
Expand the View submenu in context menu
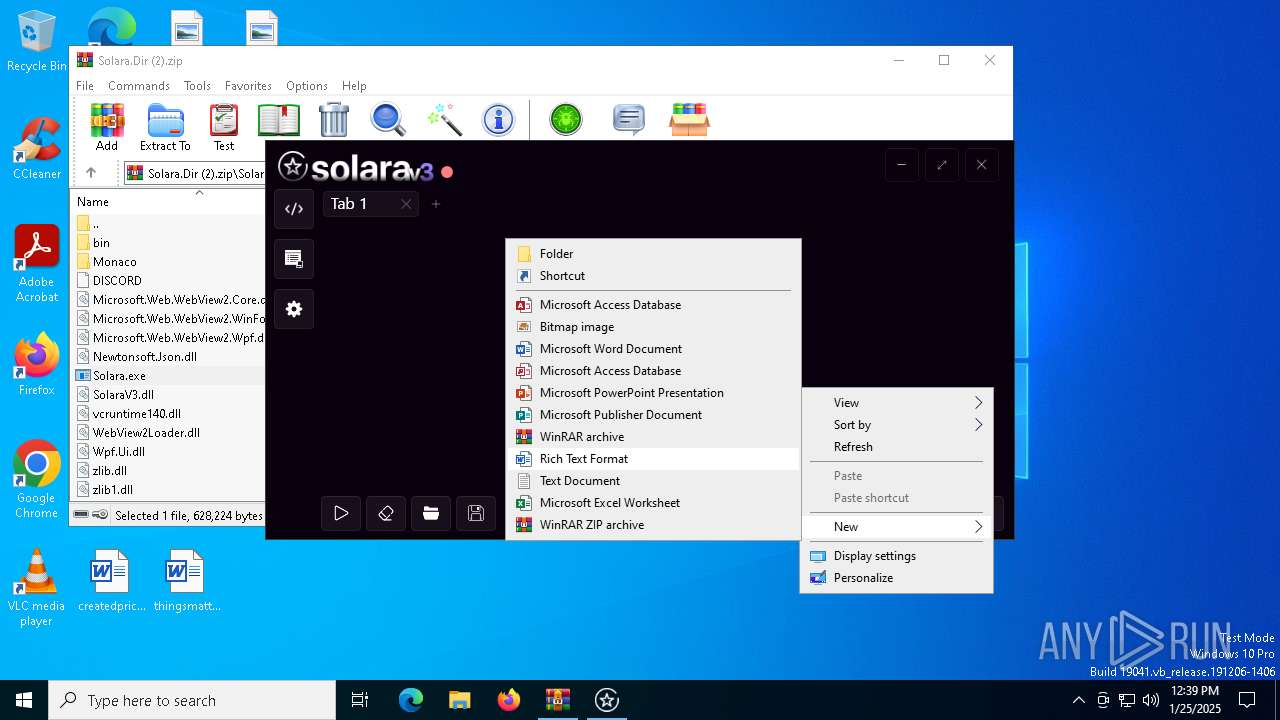point(897,403)
